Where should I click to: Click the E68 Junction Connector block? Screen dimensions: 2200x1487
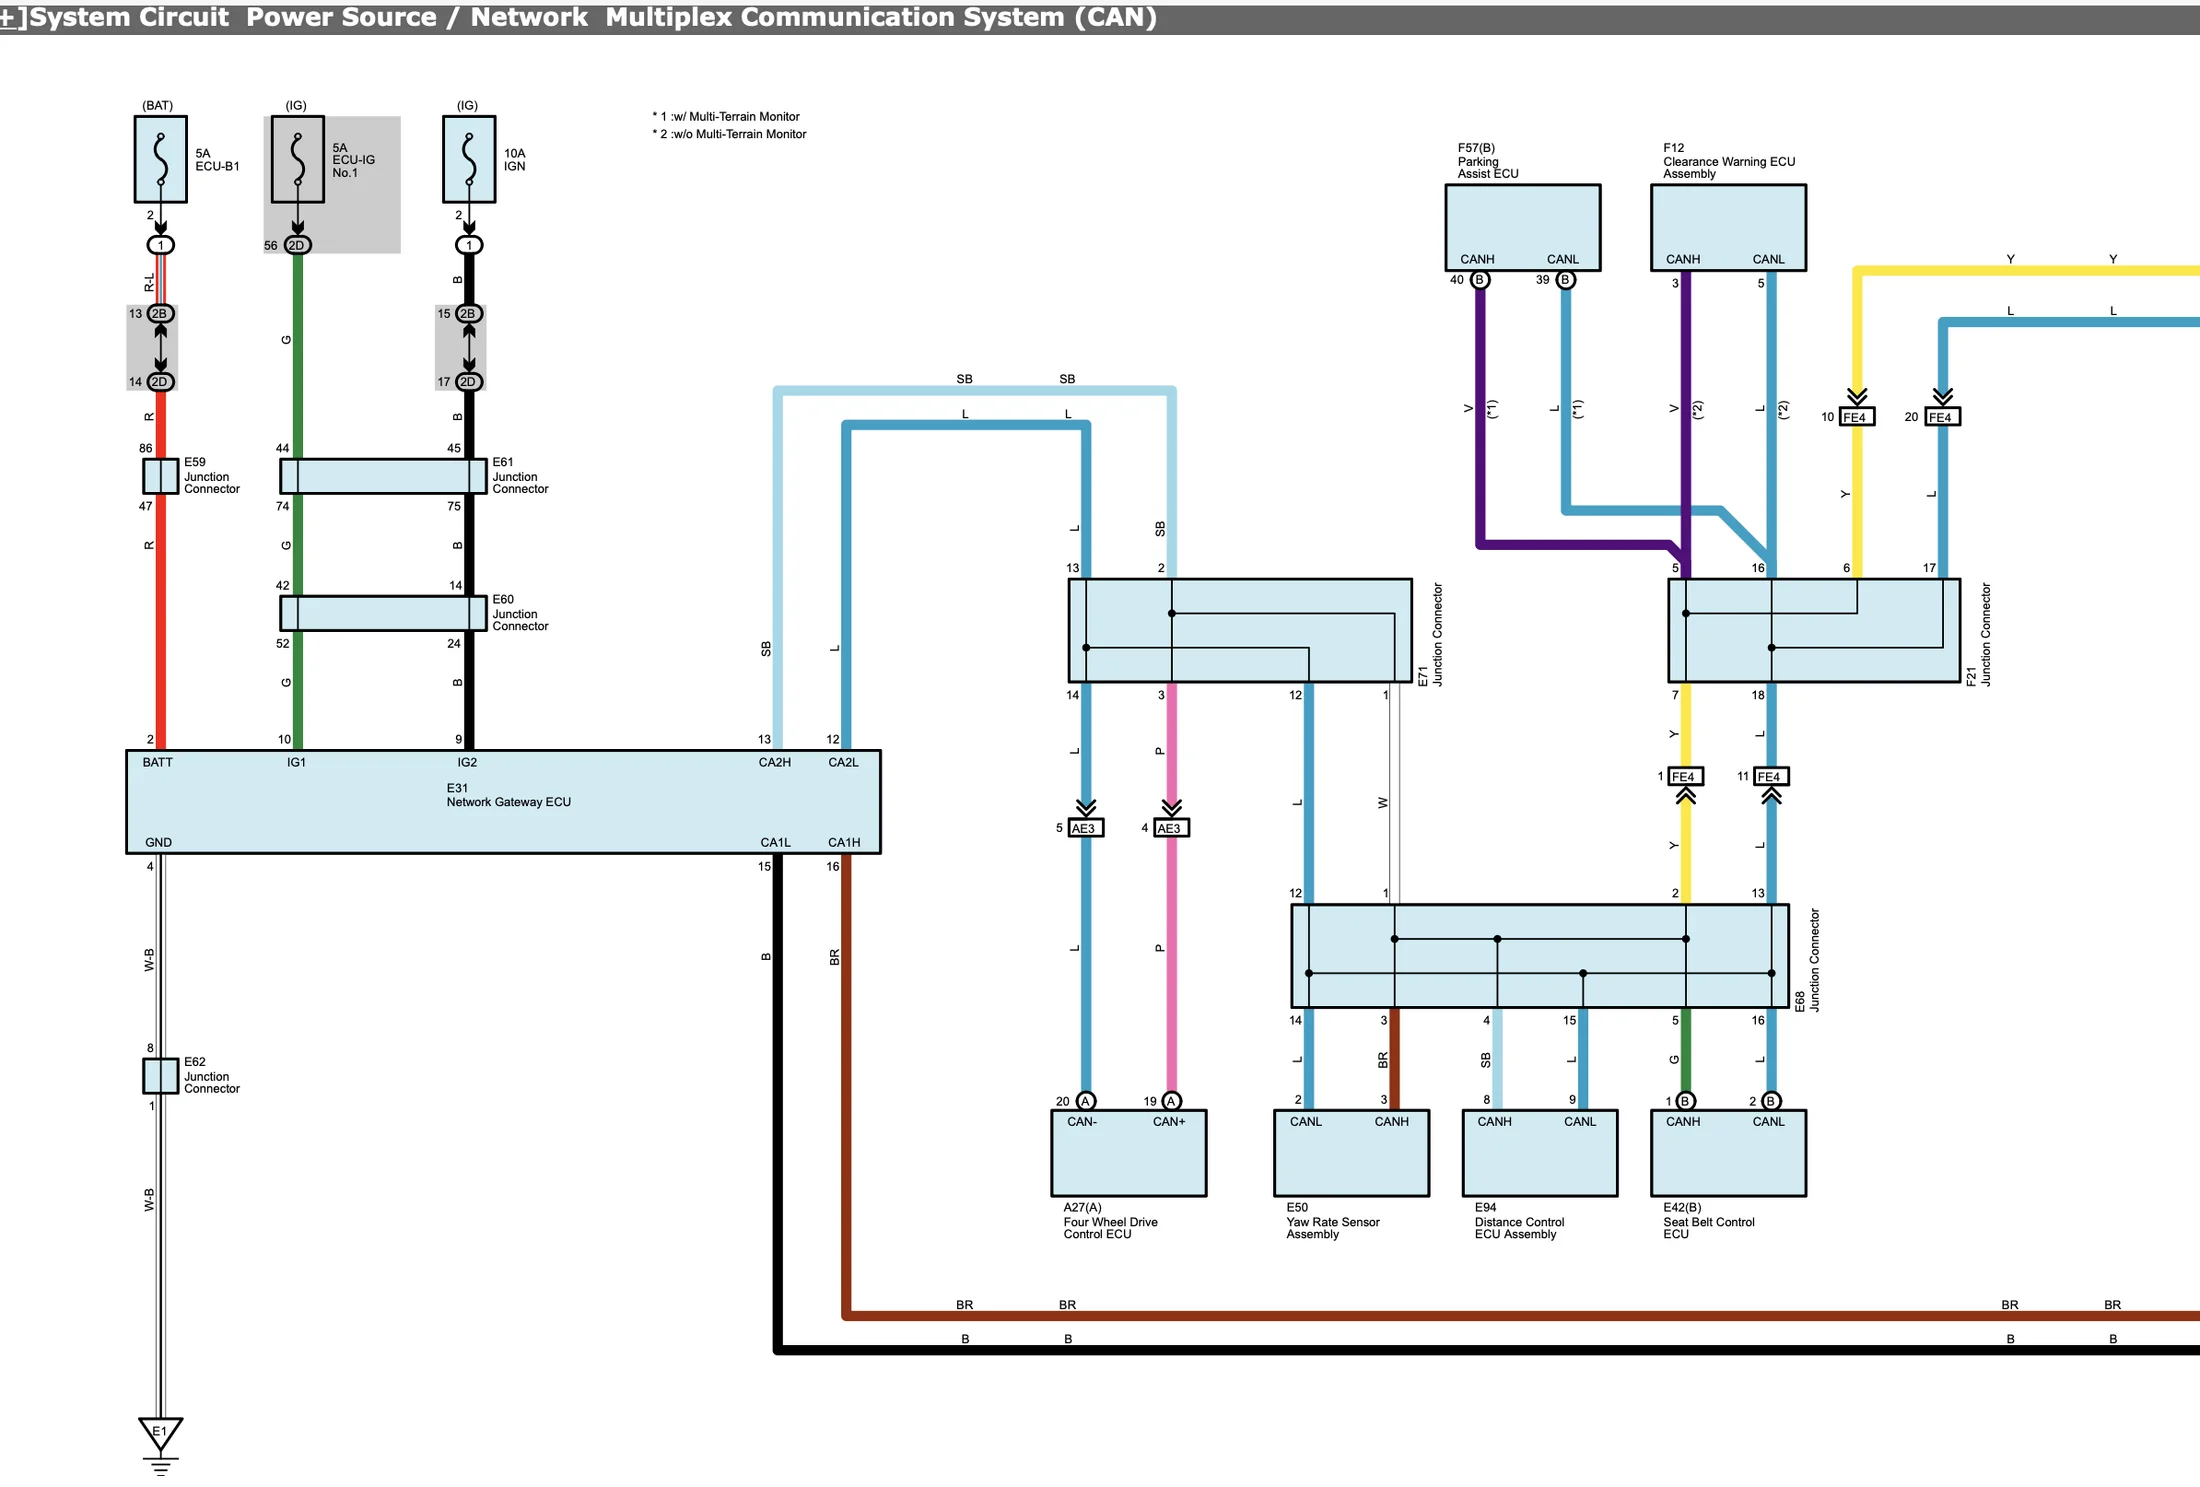(1540, 956)
